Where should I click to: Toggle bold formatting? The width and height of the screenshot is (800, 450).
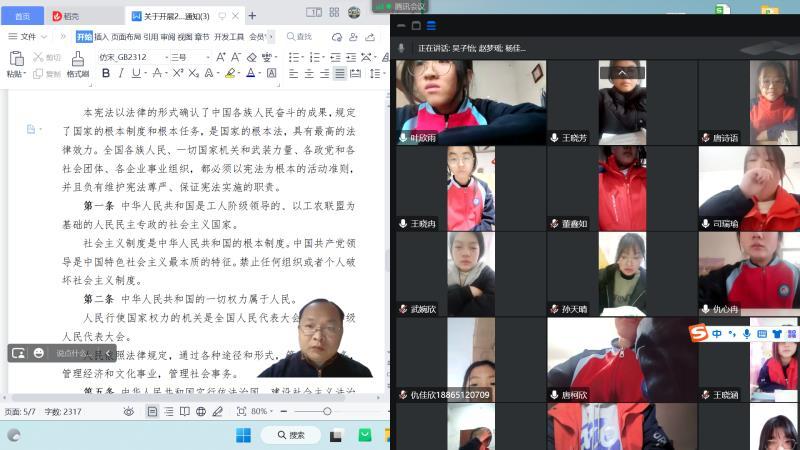(106, 73)
